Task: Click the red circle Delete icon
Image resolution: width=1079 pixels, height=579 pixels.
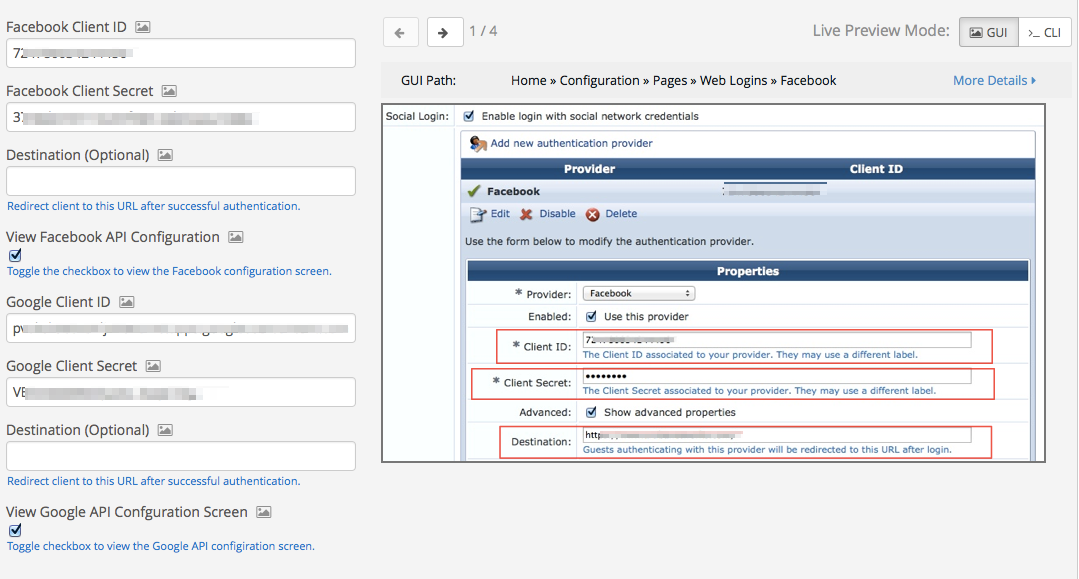Action: [592, 214]
